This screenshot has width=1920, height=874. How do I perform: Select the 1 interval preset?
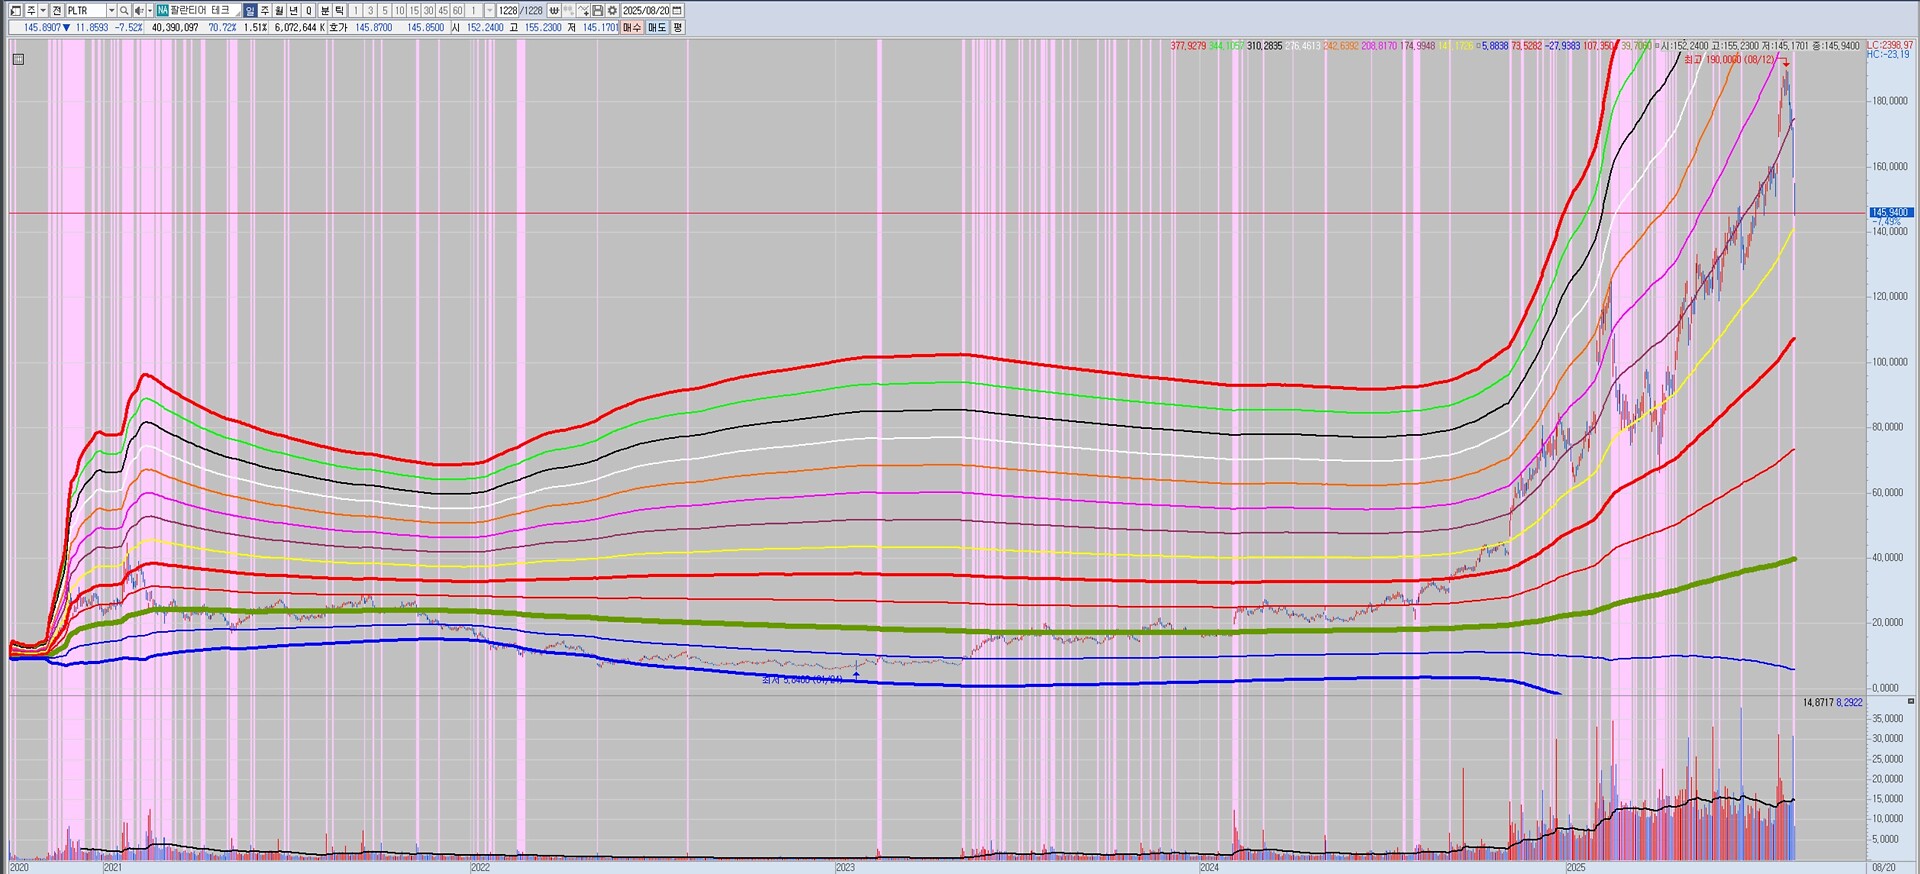[x=355, y=10]
